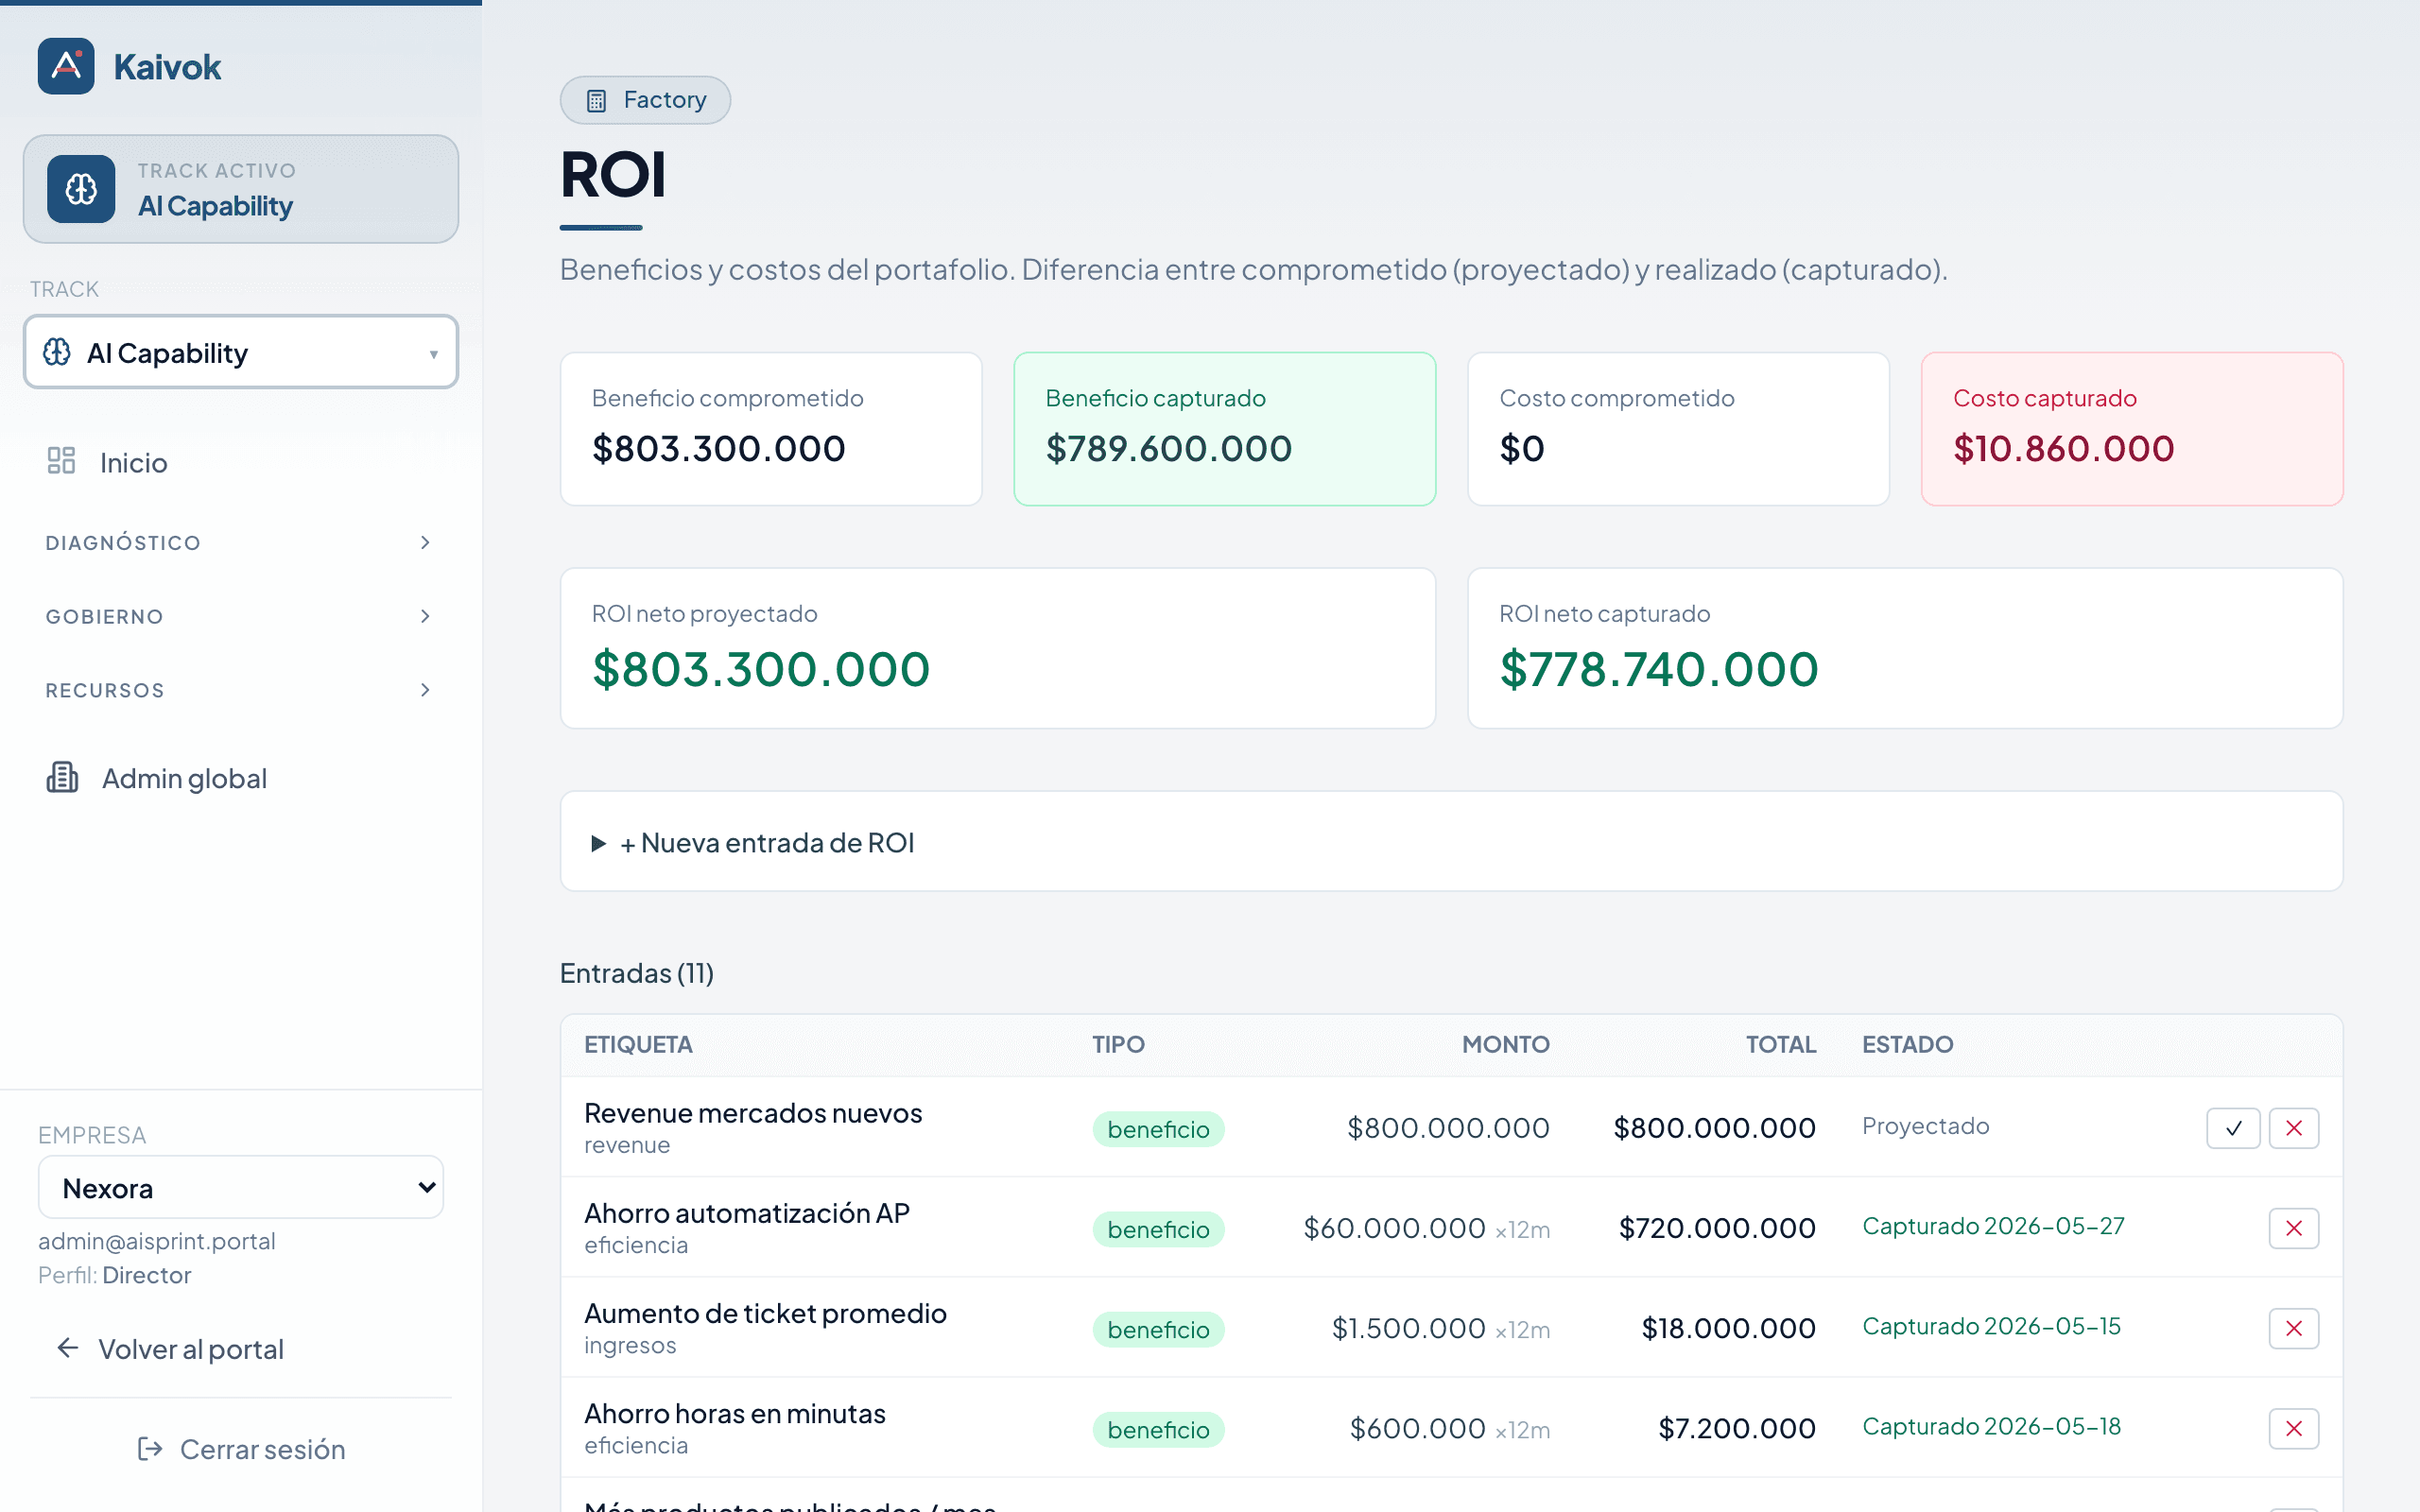Click the Kaivok logo icon
Screen dimensions: 2420x1512
[x=66, y=66]
